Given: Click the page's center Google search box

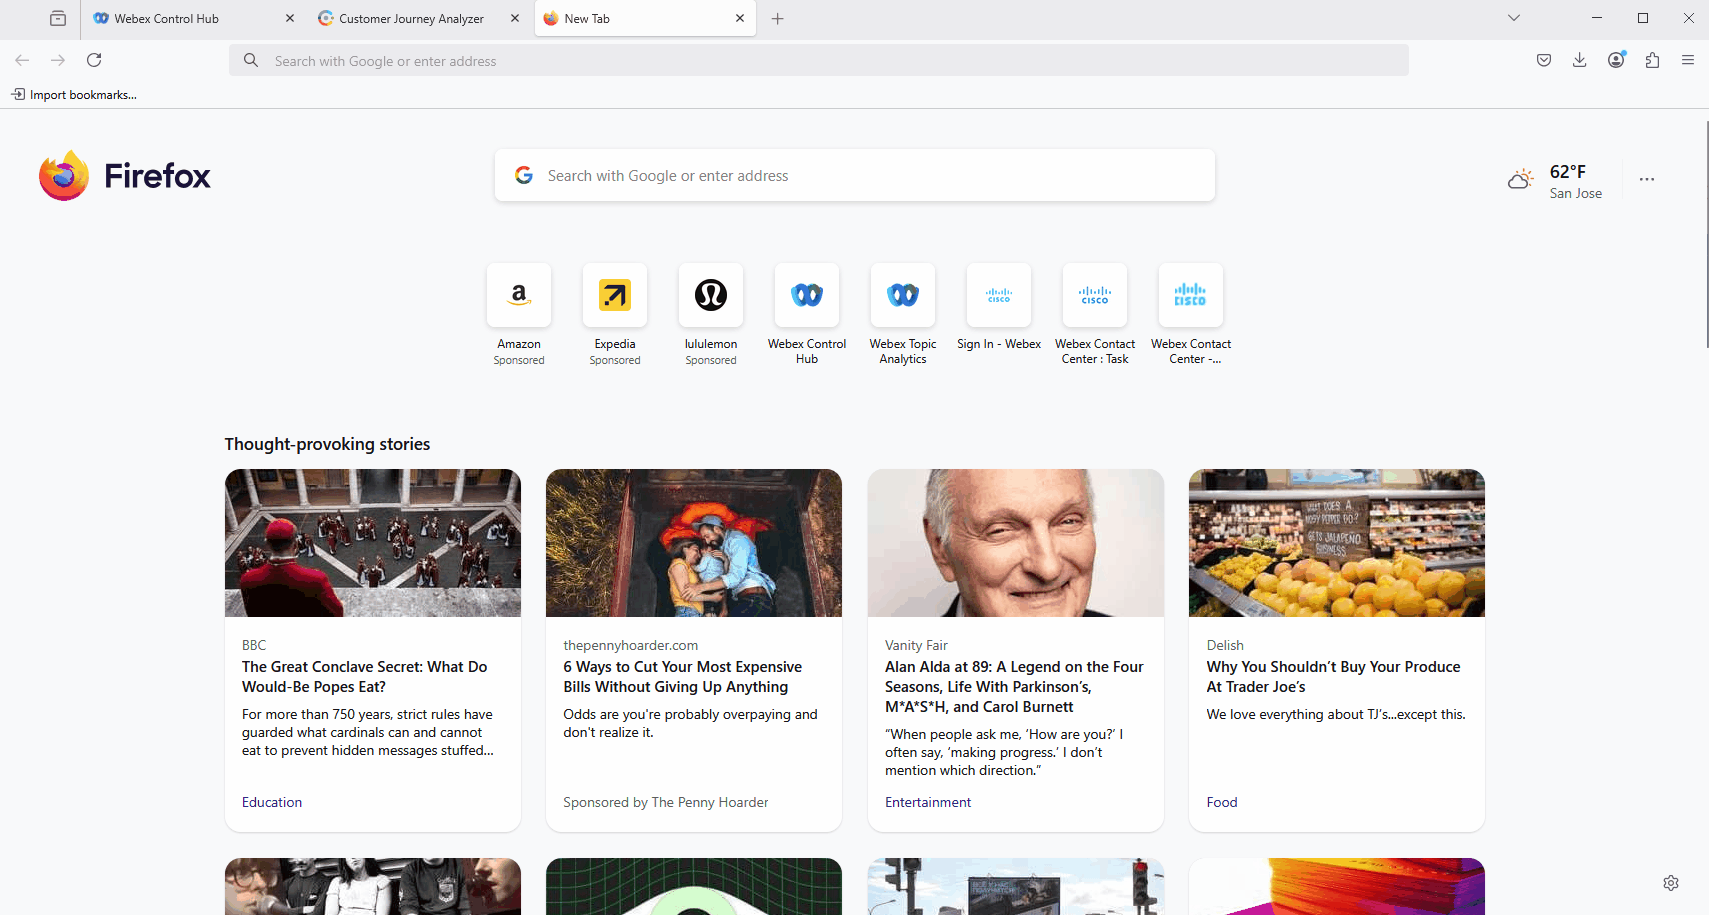Looking at the screenshot, I should point(855,176).
